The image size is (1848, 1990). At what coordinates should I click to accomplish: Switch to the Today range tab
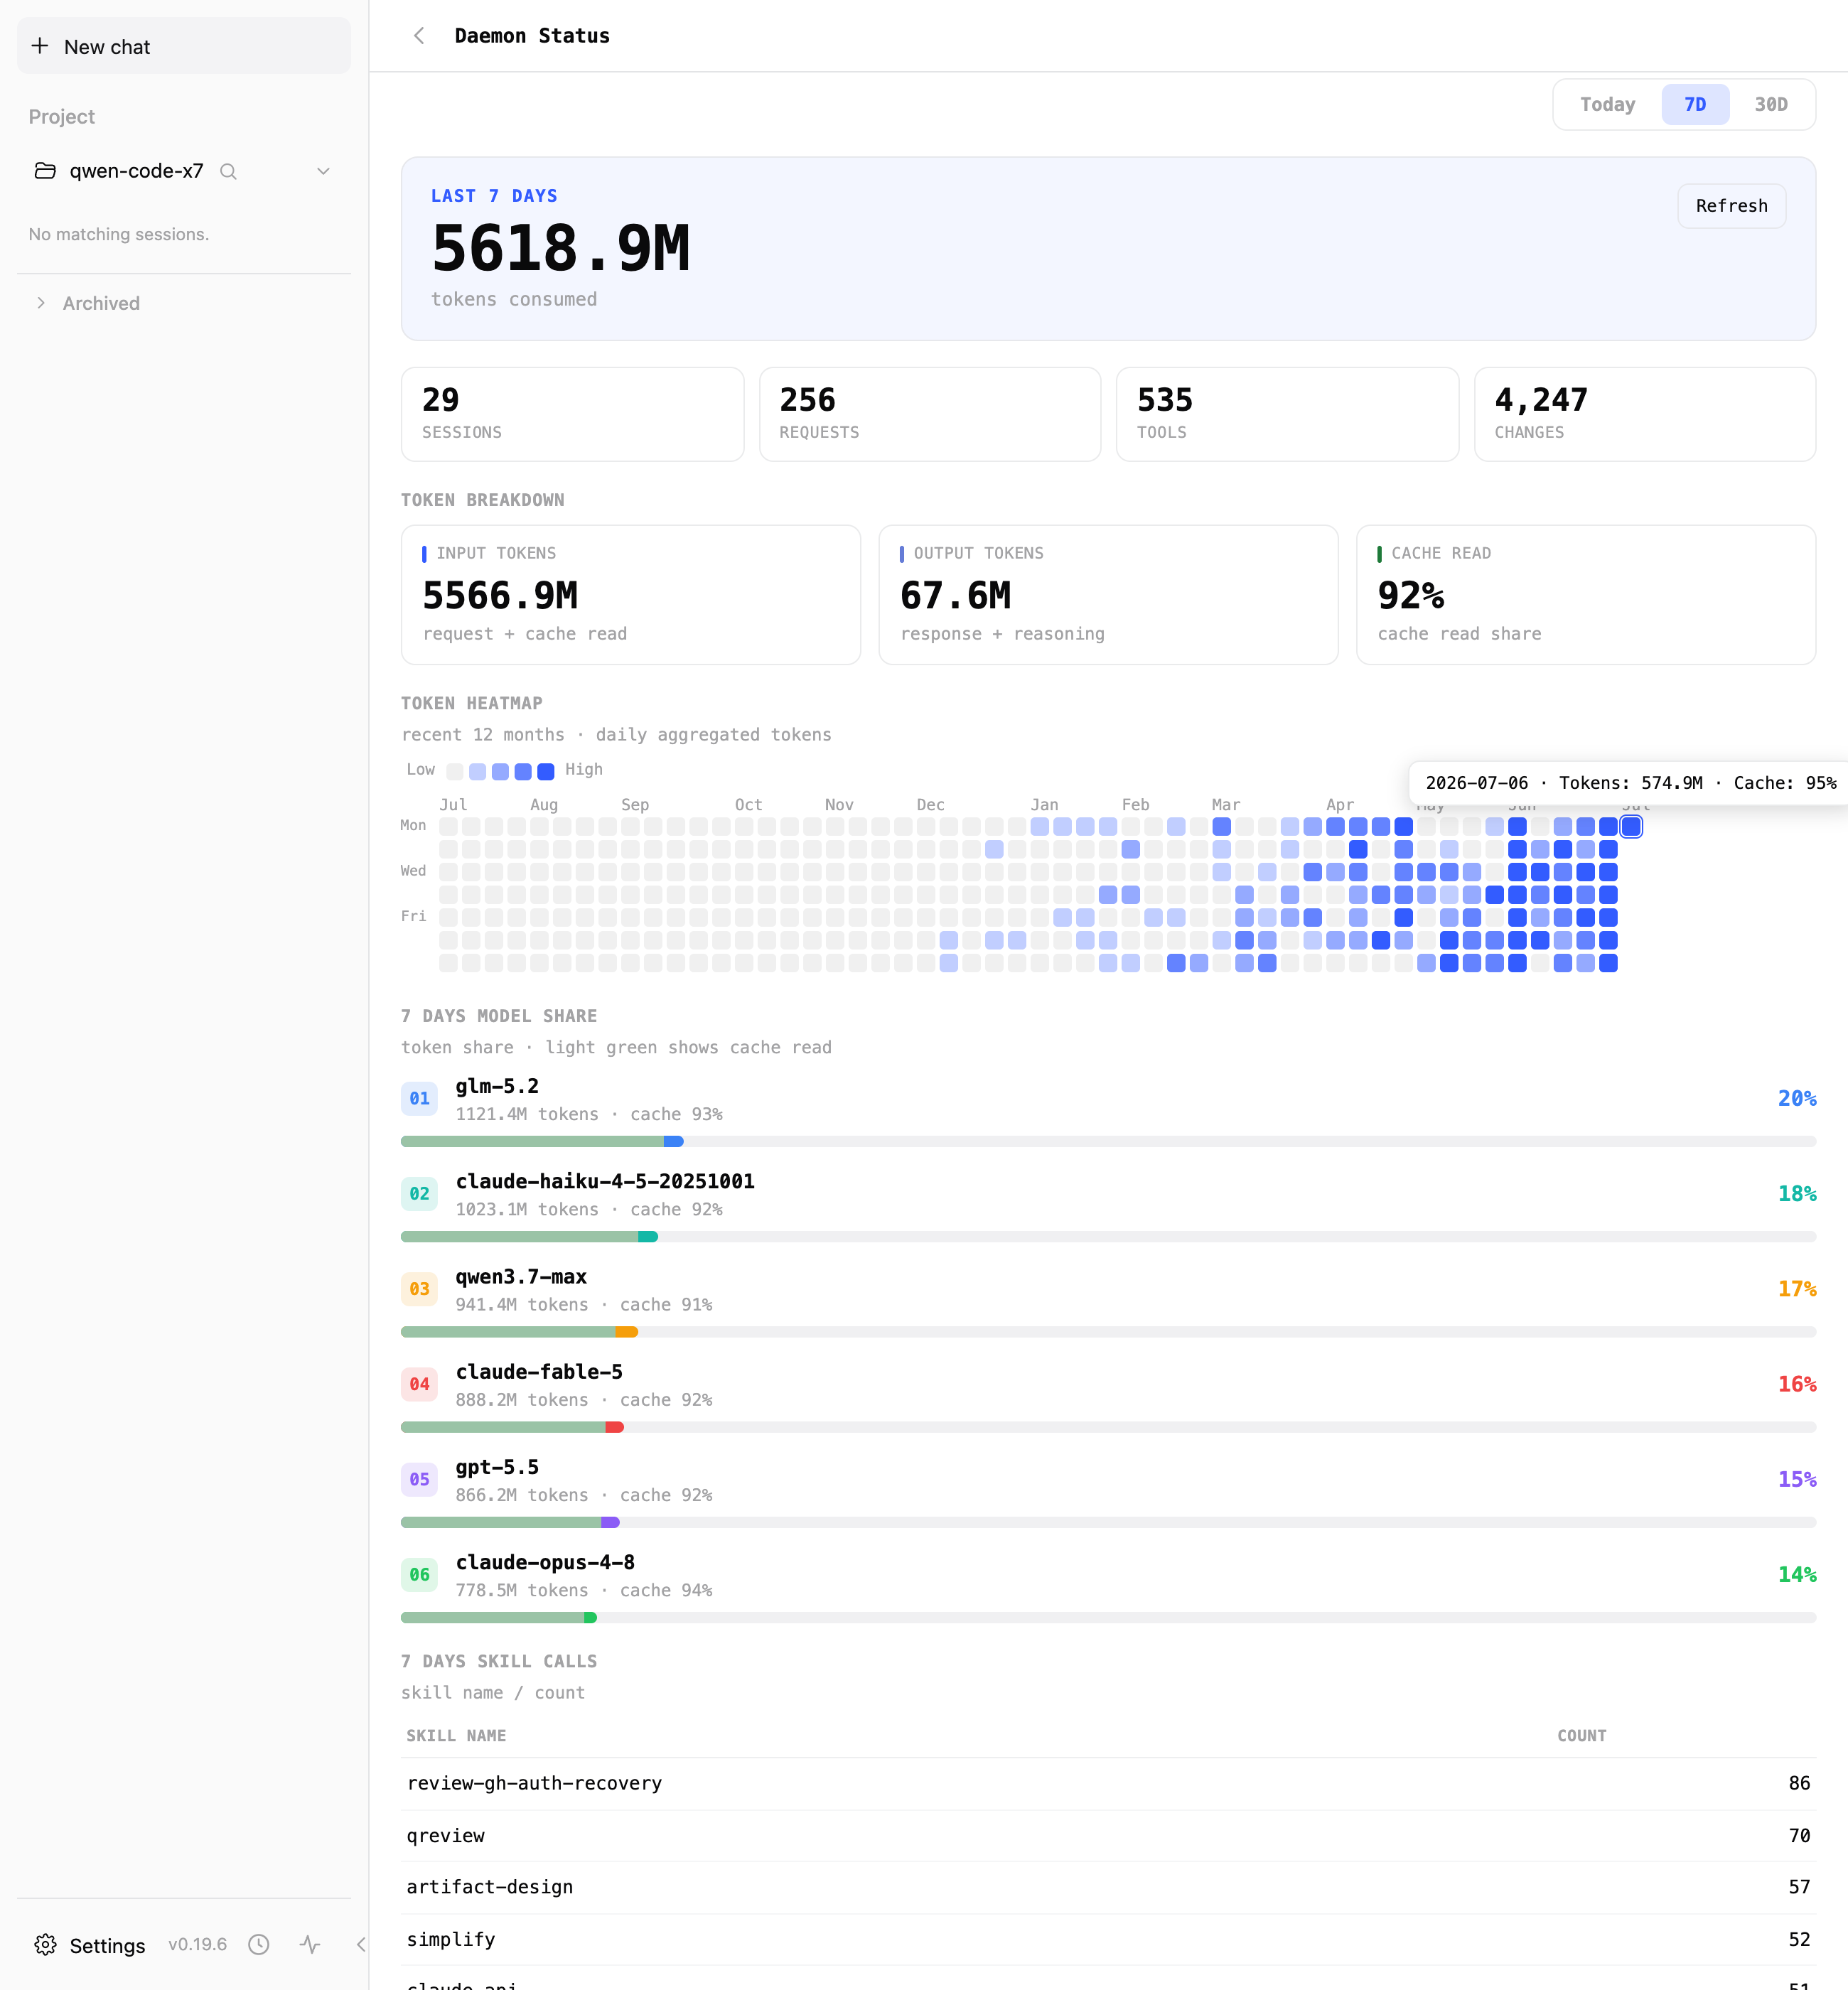click(1607, 104)
